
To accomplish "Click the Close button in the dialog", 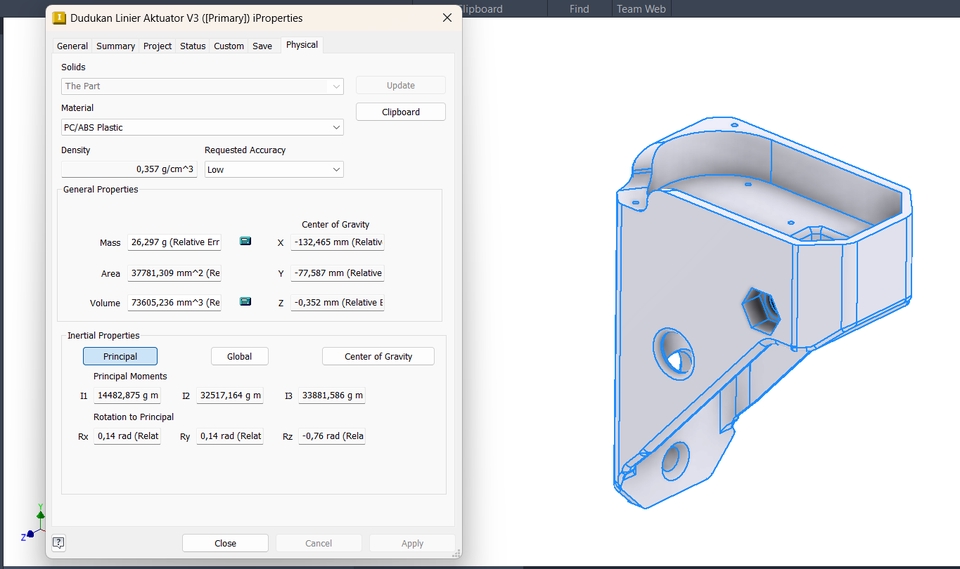I will point(225,543).
